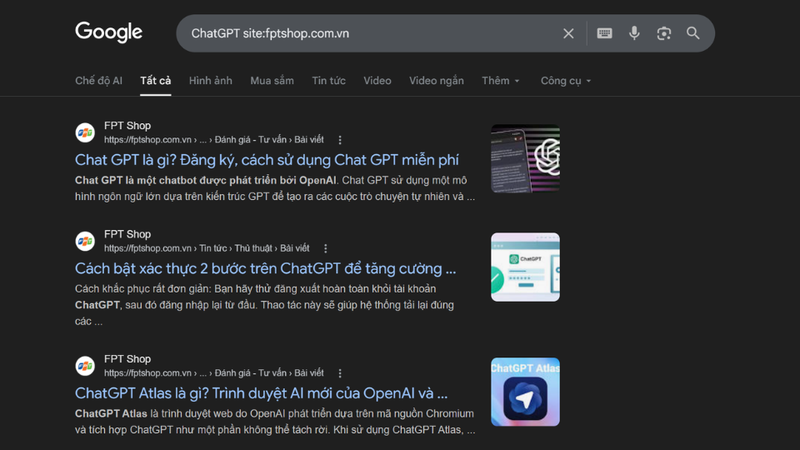Switch to the Hình ảnh tab
This screenshot has width=800, height=450.
tap(210, 81)
